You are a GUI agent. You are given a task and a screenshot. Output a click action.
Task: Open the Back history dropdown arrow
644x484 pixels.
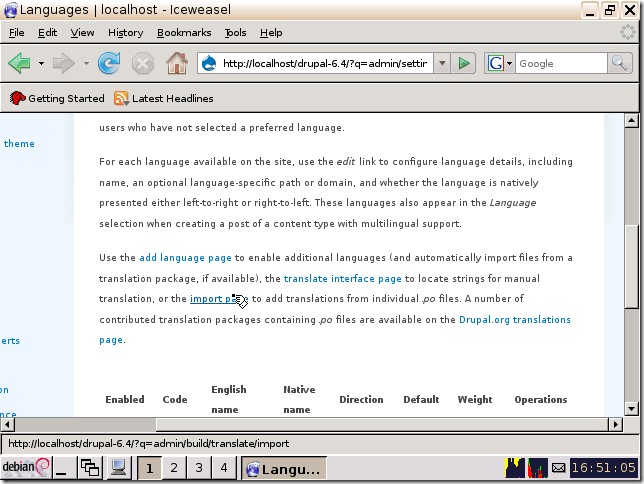pyautogui.click(x=41, y=63)
